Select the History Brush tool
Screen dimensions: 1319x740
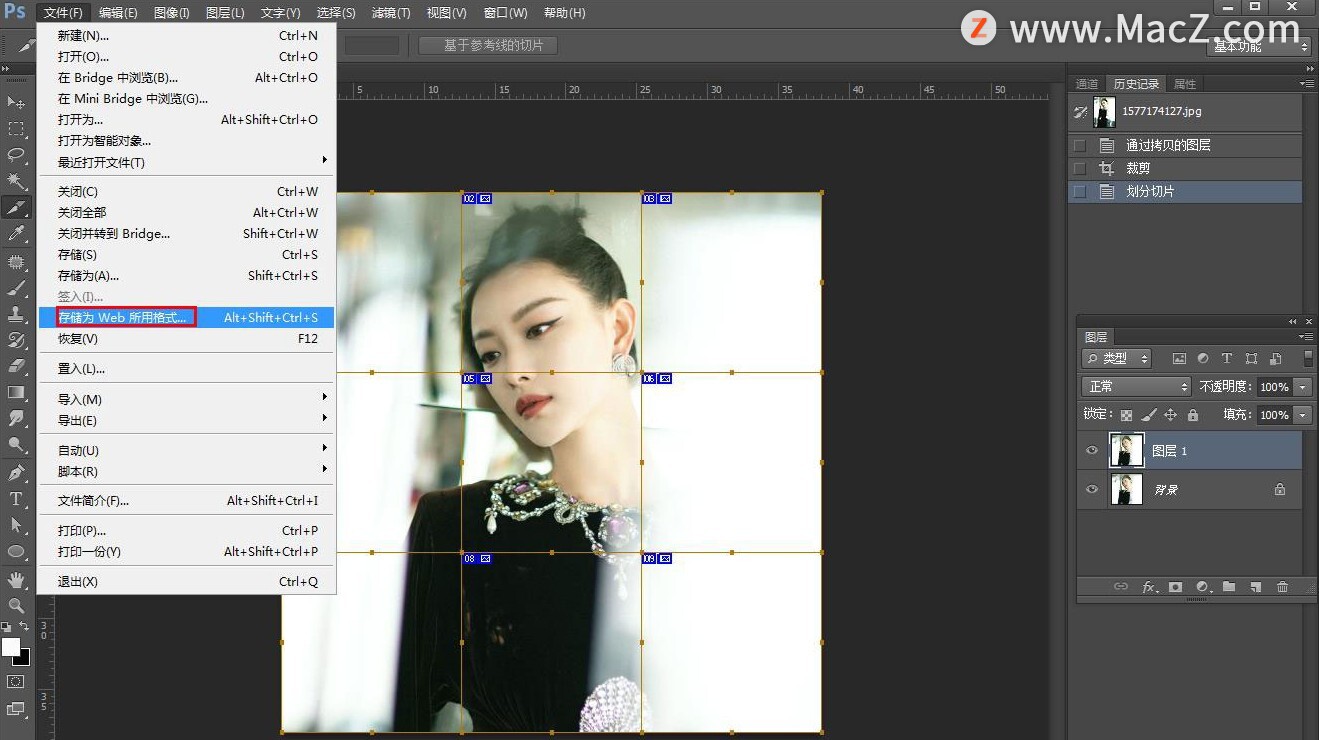point(17,340)
